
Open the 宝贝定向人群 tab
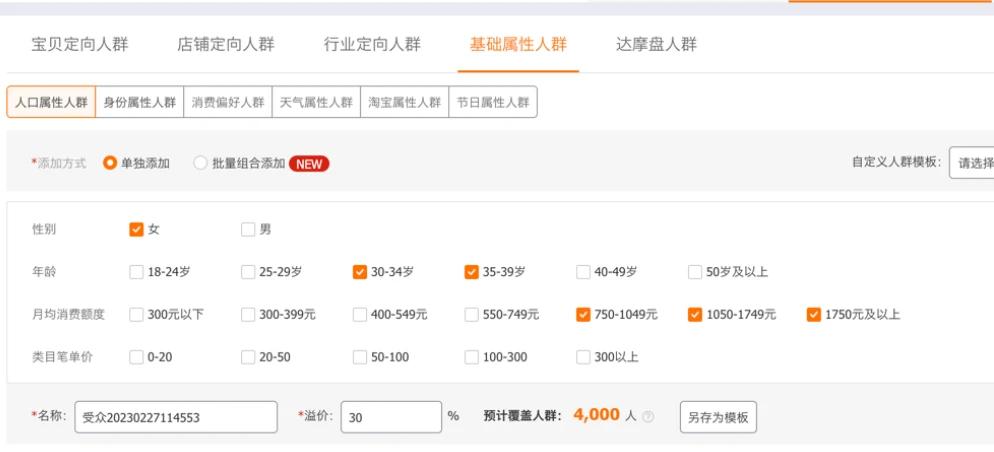(80, 44)
